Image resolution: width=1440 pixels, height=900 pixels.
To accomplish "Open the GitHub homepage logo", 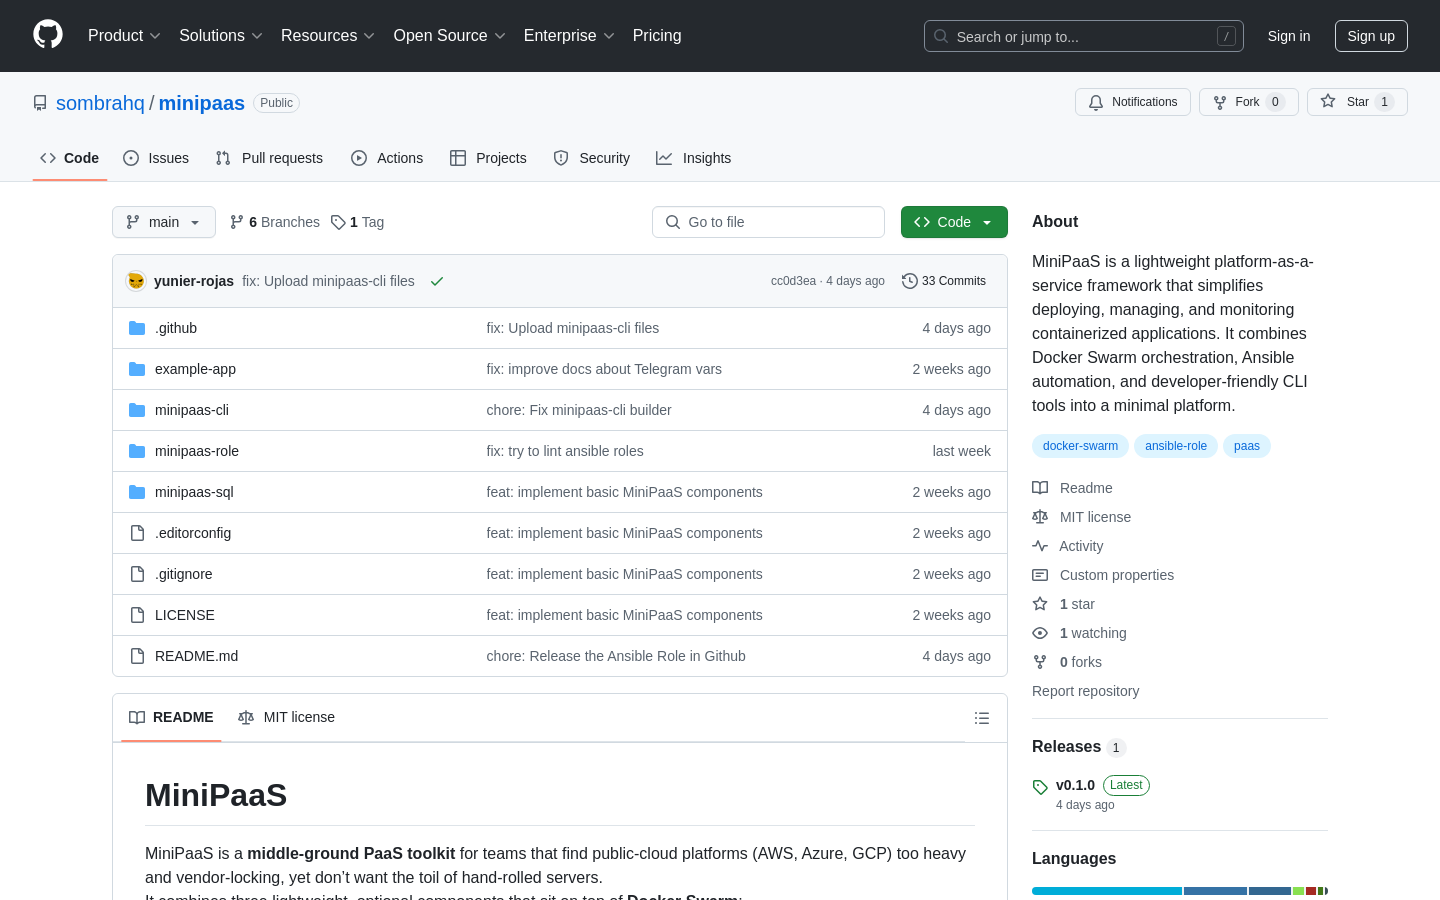I will [x=48, y=35].
